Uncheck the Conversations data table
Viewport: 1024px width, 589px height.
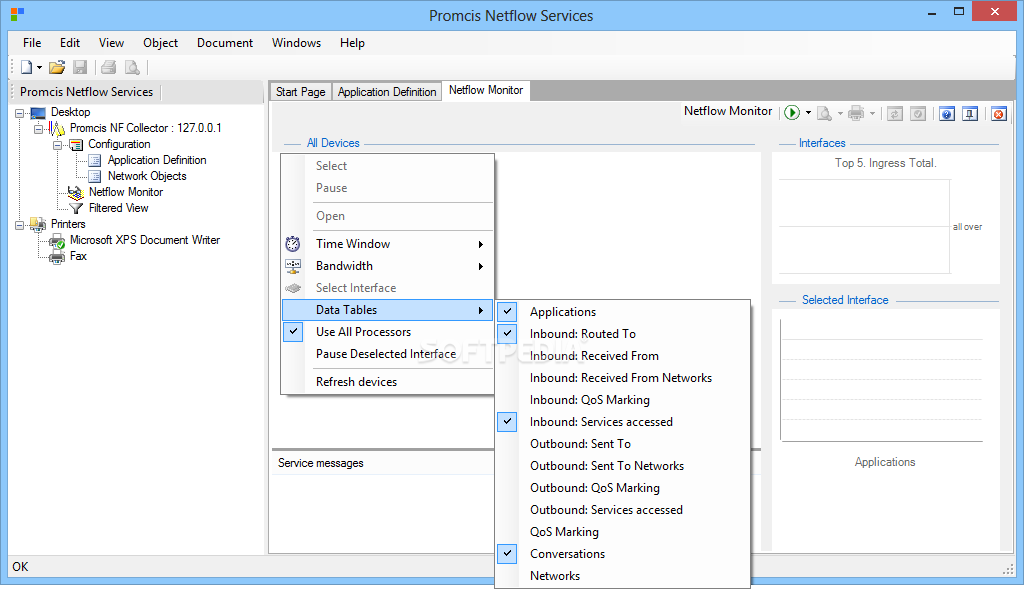[507, 554]
